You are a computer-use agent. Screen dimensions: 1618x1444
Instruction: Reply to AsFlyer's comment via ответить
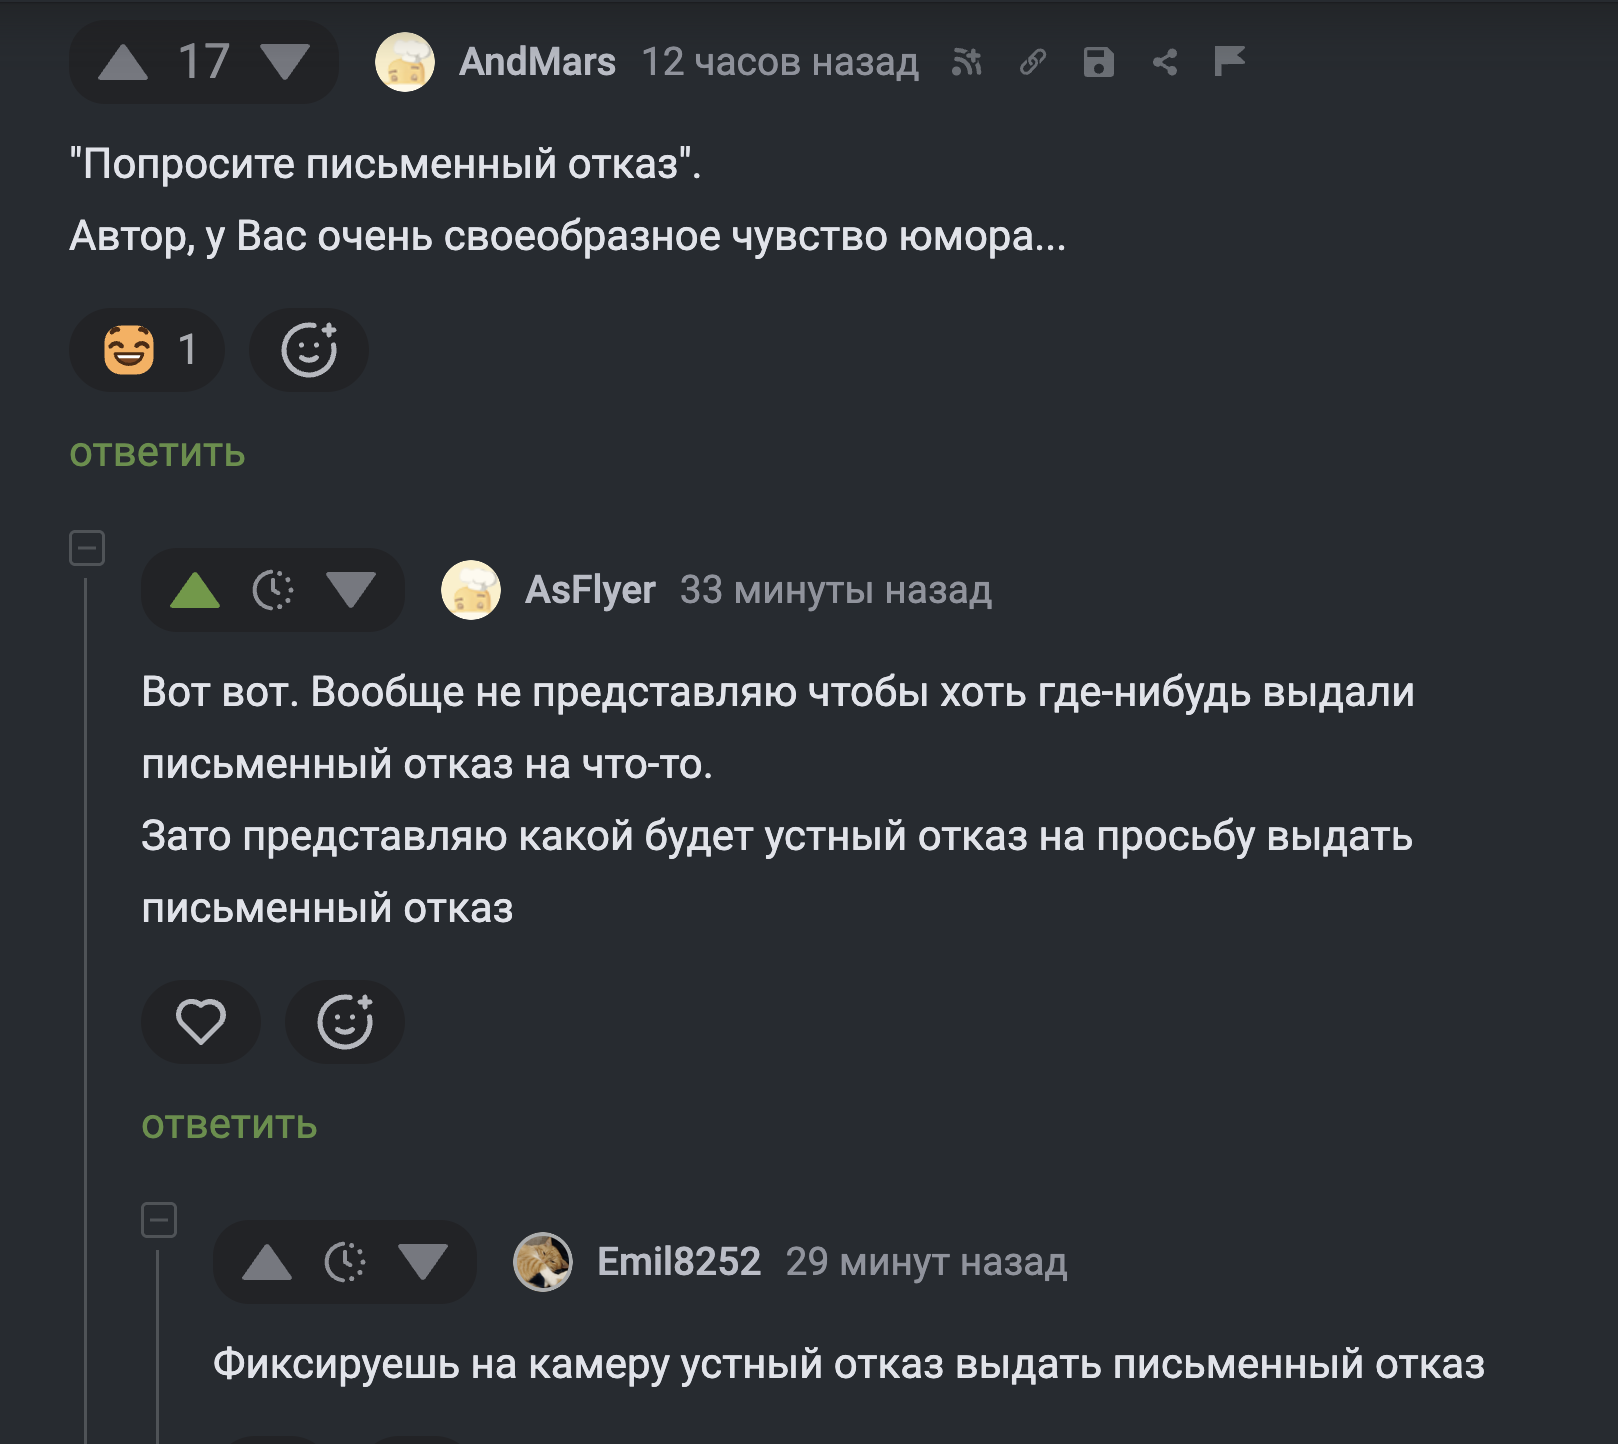(229, 1125)
